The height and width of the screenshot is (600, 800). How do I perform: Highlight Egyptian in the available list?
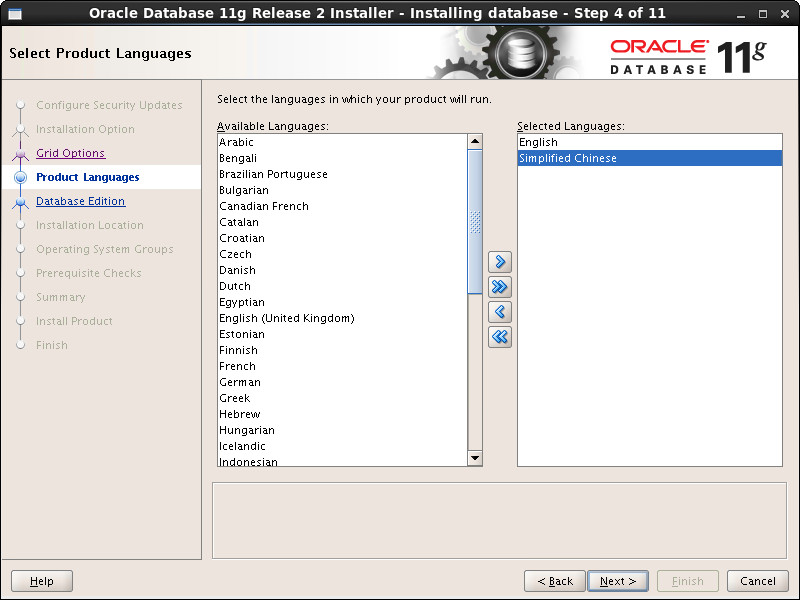pyautogui.click(x=342, y=302)
